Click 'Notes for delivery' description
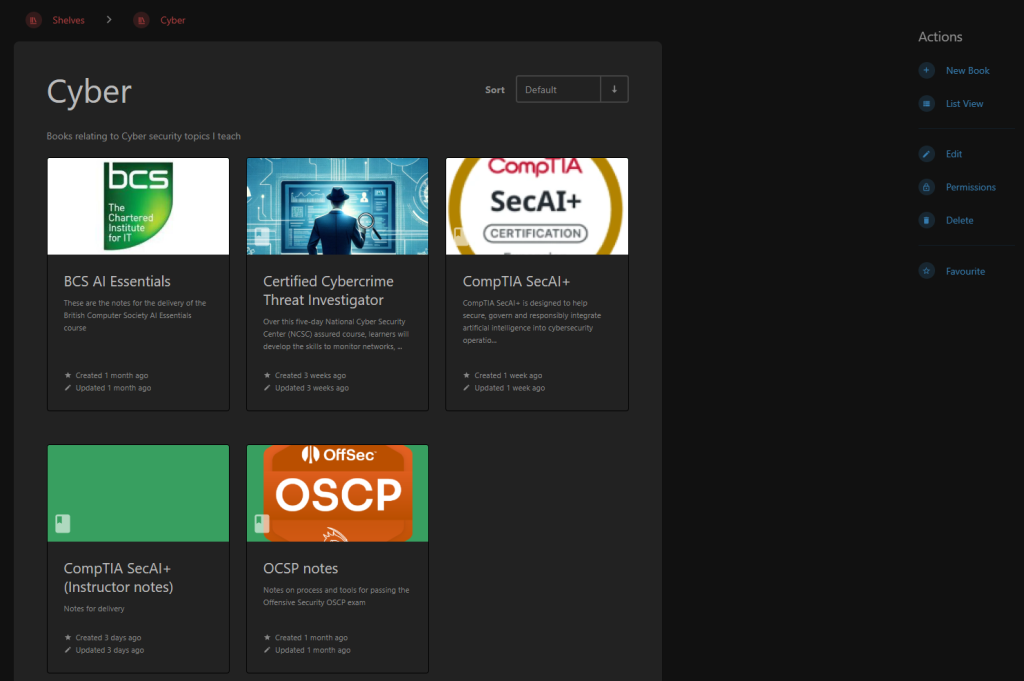Image resolution: width=1024 pixels, height=681 pixels. click(94, 609)
